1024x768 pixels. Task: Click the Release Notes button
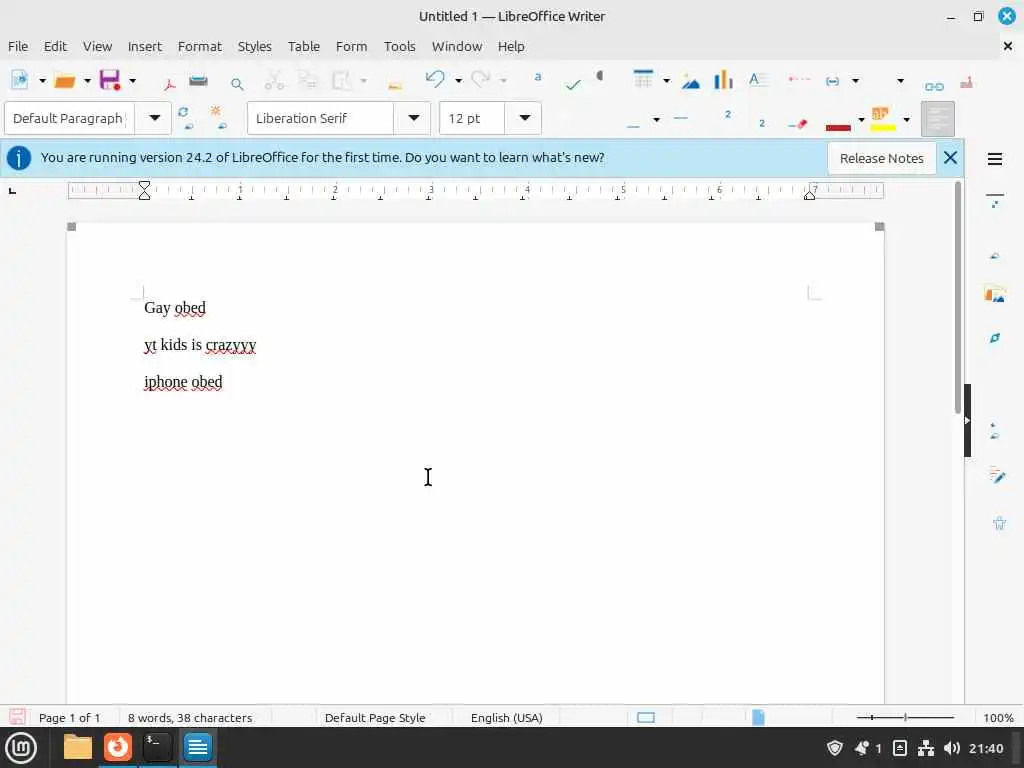(881, 158)
